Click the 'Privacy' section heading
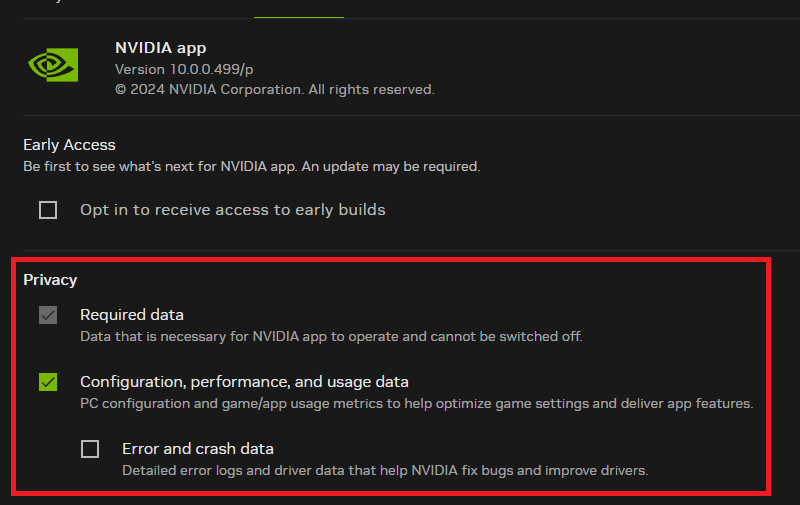Viewport: 800px width, 505px height. coord(50,280)
